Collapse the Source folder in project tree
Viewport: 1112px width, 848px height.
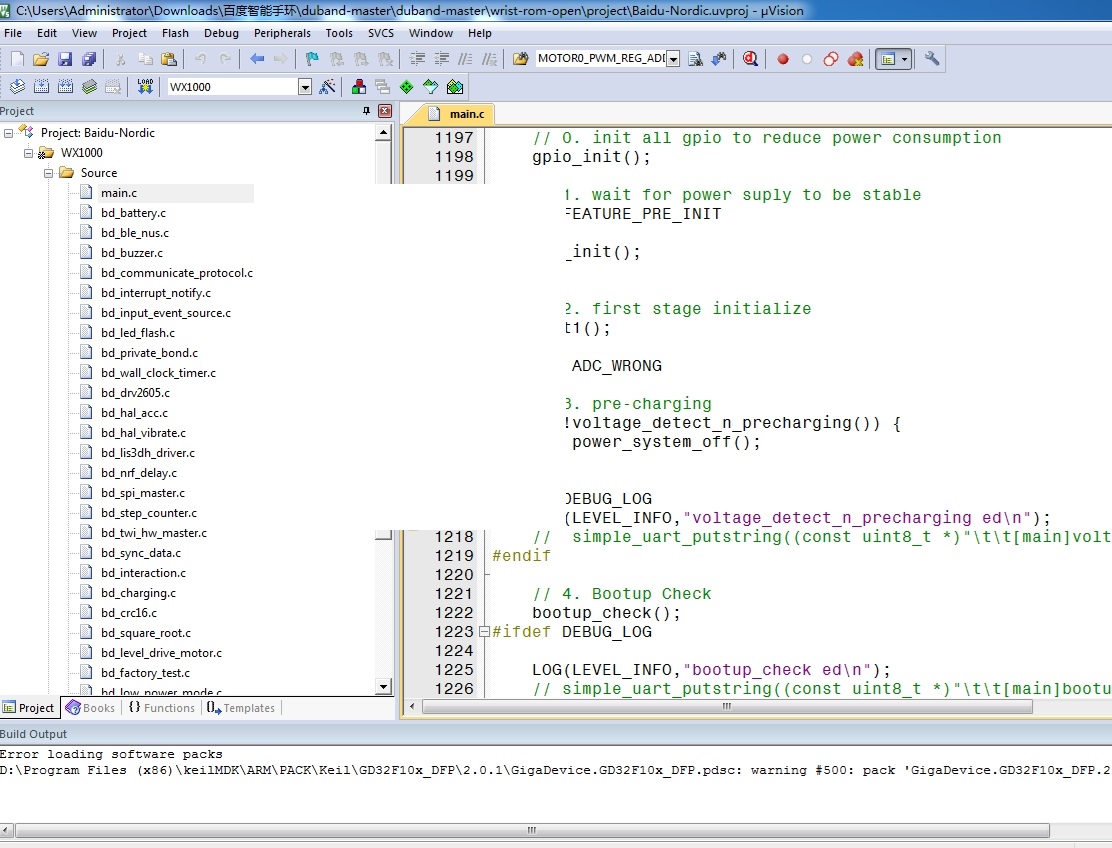48,172
